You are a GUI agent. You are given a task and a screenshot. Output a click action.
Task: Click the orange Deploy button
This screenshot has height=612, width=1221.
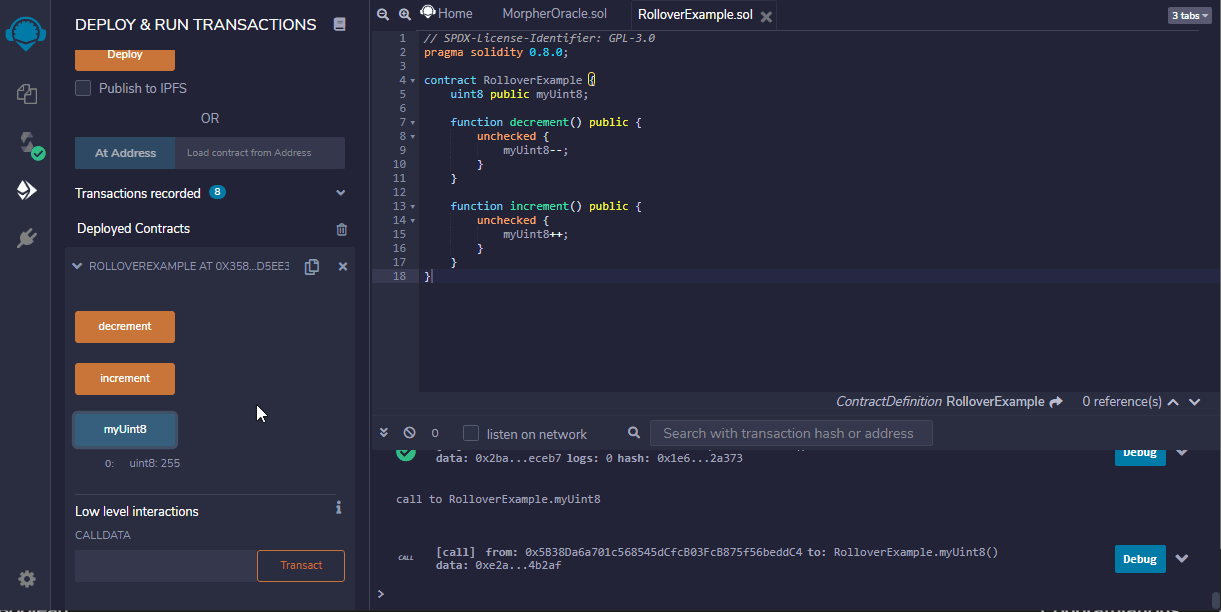125,59
